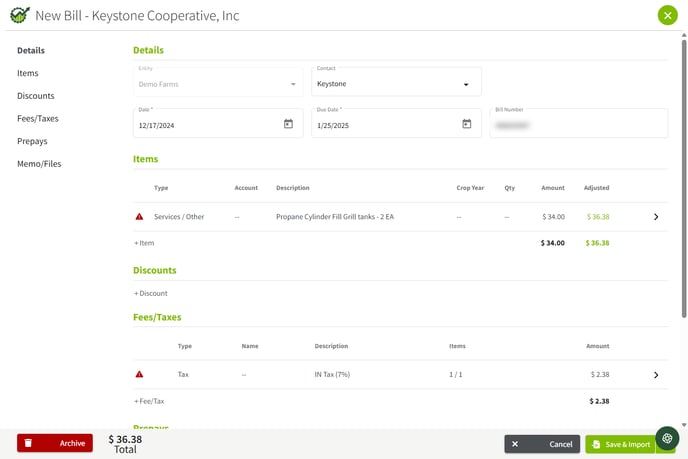
Task: Add a fee with + Fee/Tax
Action: pos(149,401)
